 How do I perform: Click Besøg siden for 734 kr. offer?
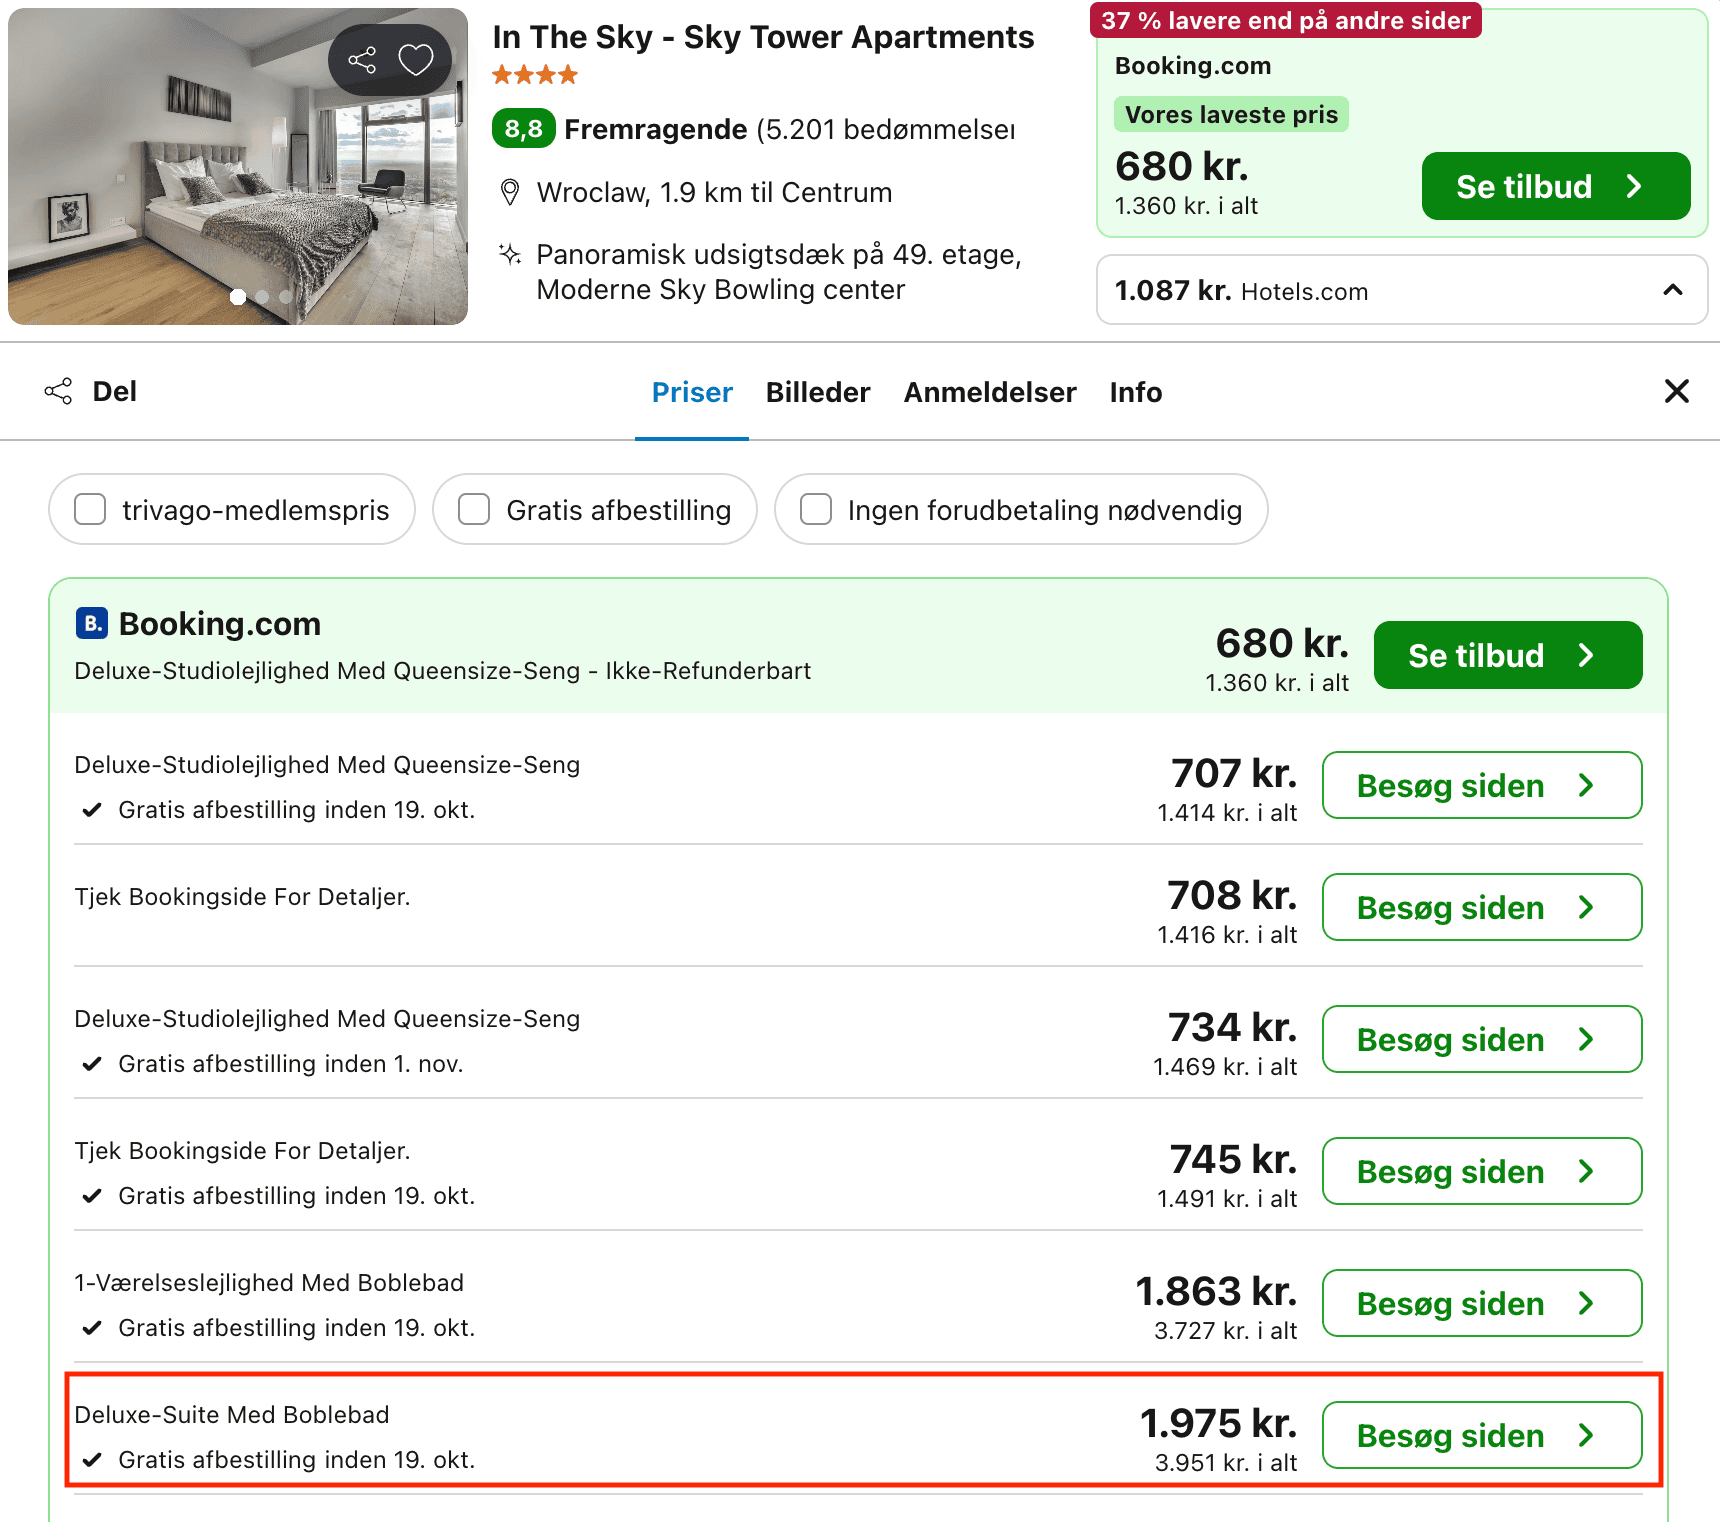[1482, 1039]
